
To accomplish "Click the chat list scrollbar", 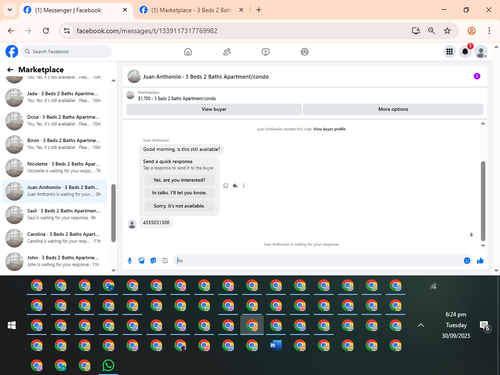I will (x=113, y=213).
